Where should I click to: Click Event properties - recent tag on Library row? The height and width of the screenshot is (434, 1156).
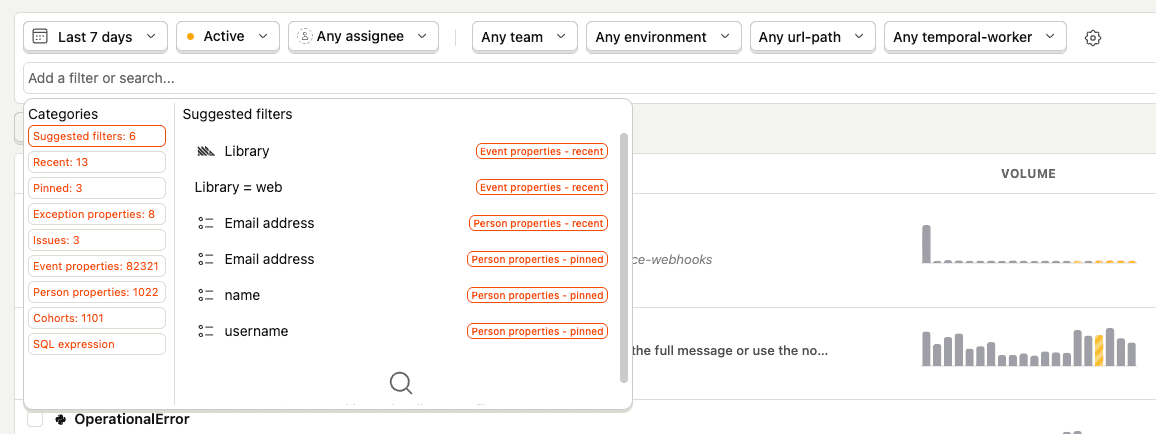coord(541,151)
